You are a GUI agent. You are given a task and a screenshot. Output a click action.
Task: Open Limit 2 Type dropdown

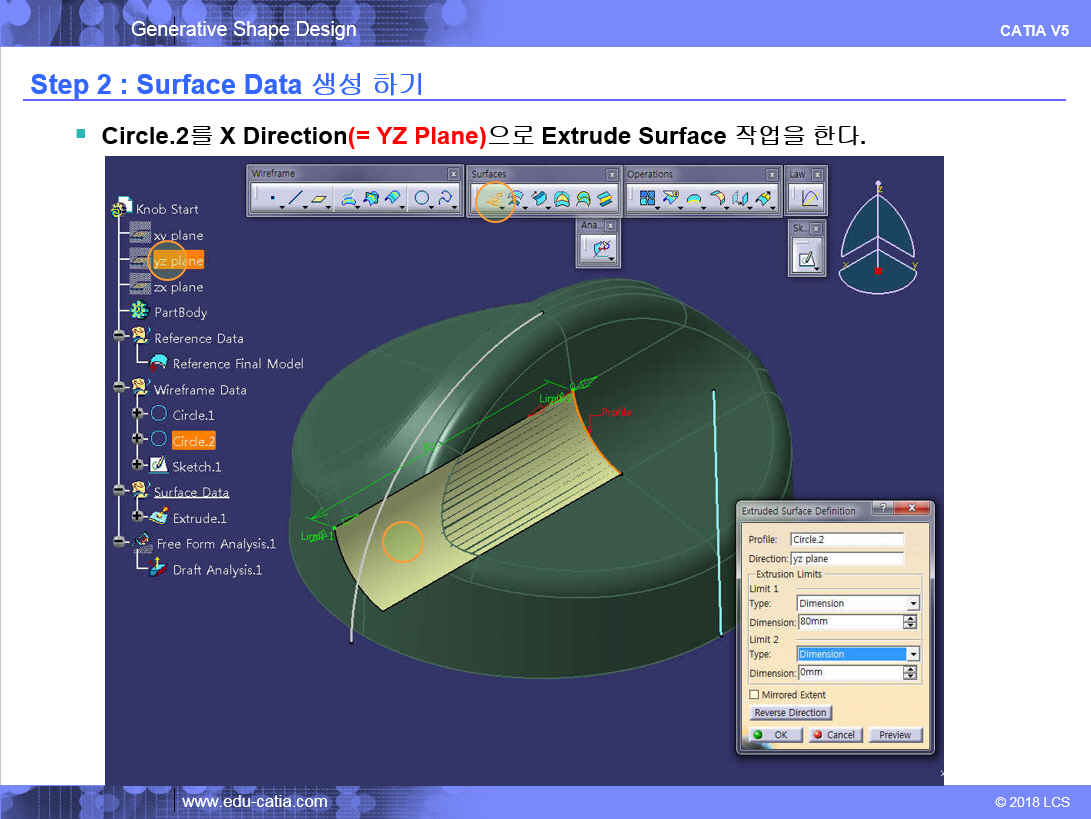912,654
